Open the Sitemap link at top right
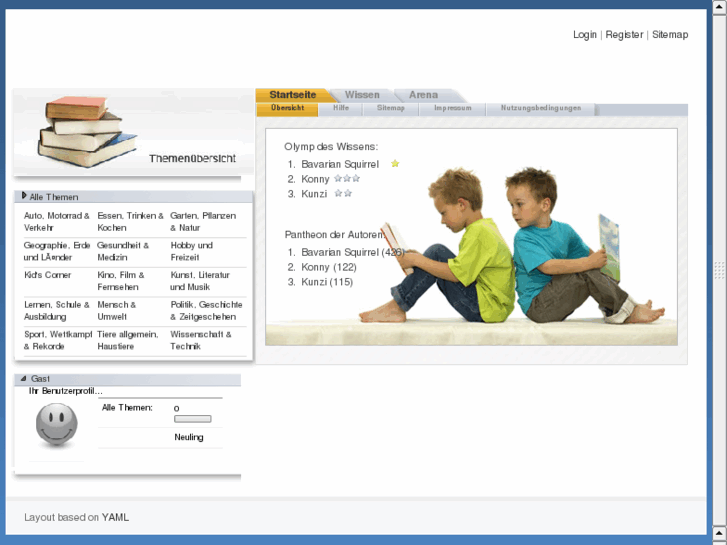This screenshot has width=727, height=545. pyautogui.click(x=670, y=35)
